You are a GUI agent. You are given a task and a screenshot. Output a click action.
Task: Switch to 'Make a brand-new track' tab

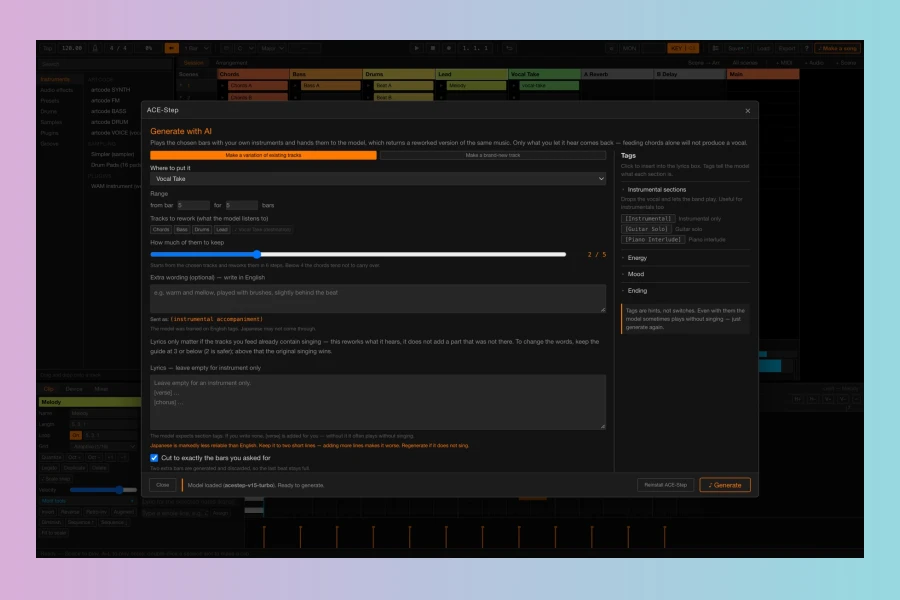click(x=492, y=156)
